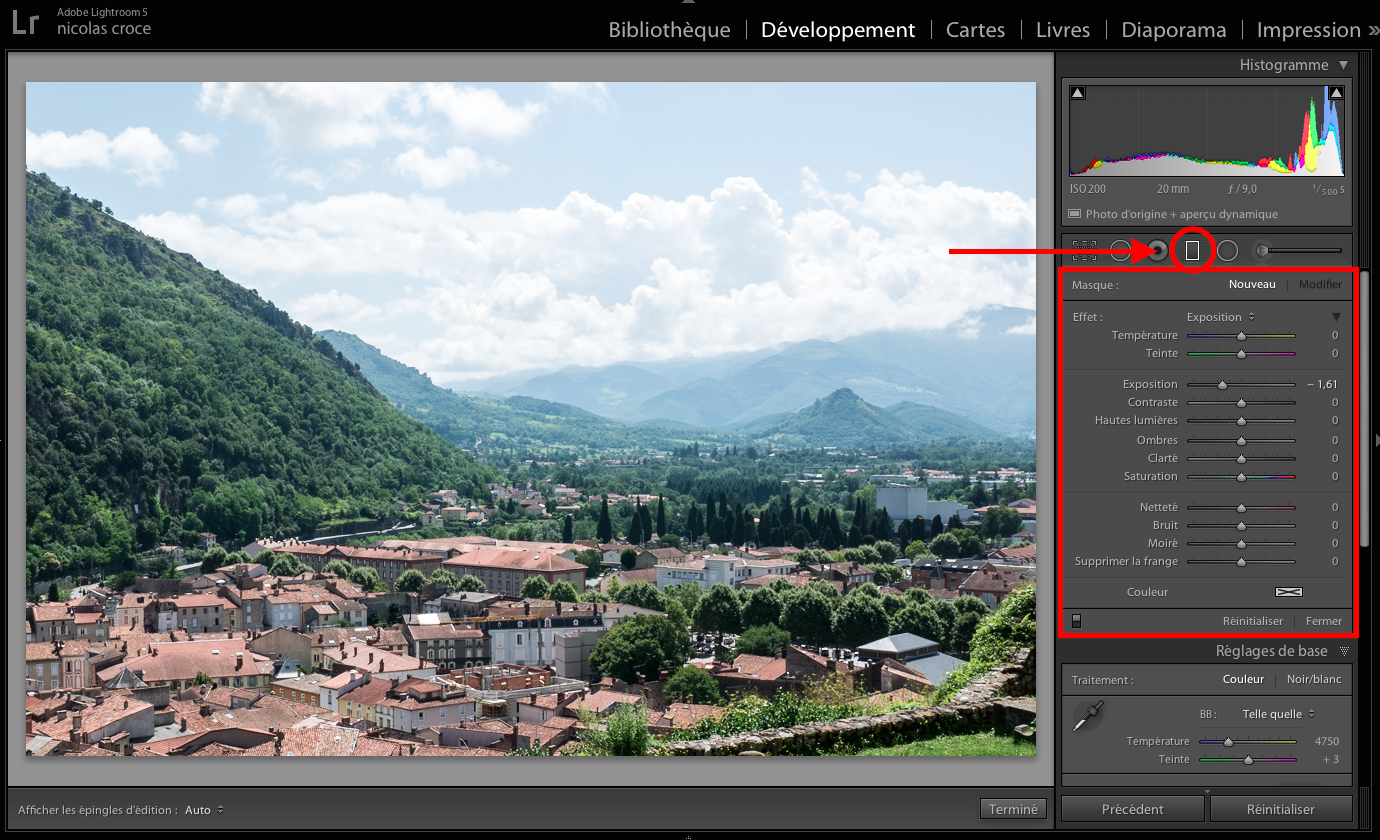The image size is (1380, 840).
Task: Click the Réinitialiser button in the mask panel
Action: [x=1253, y=620]
